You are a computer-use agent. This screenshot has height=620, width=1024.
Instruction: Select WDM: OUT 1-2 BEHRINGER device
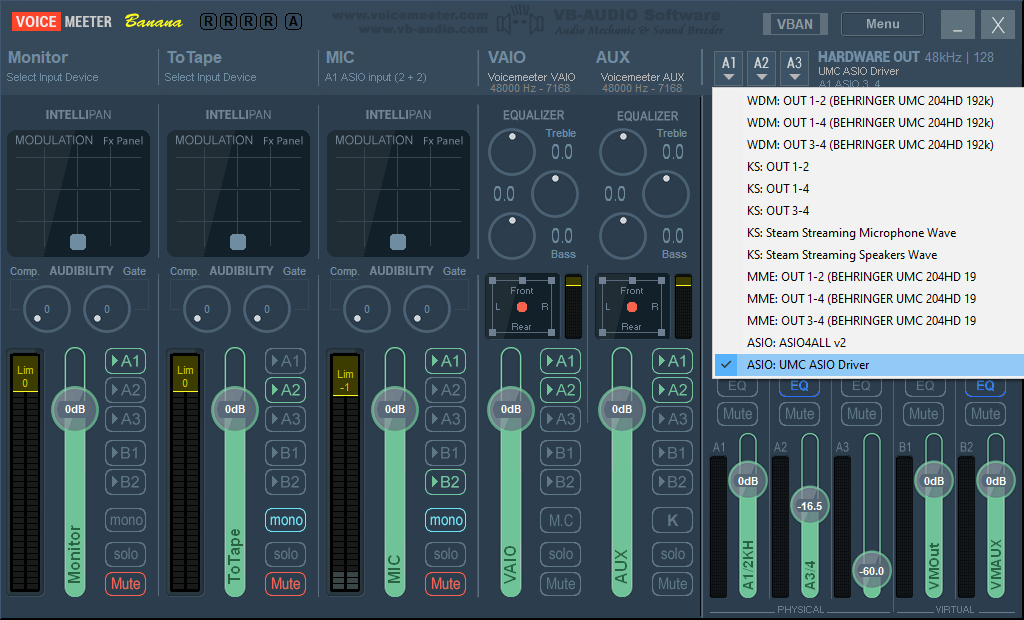pos(869,101)
